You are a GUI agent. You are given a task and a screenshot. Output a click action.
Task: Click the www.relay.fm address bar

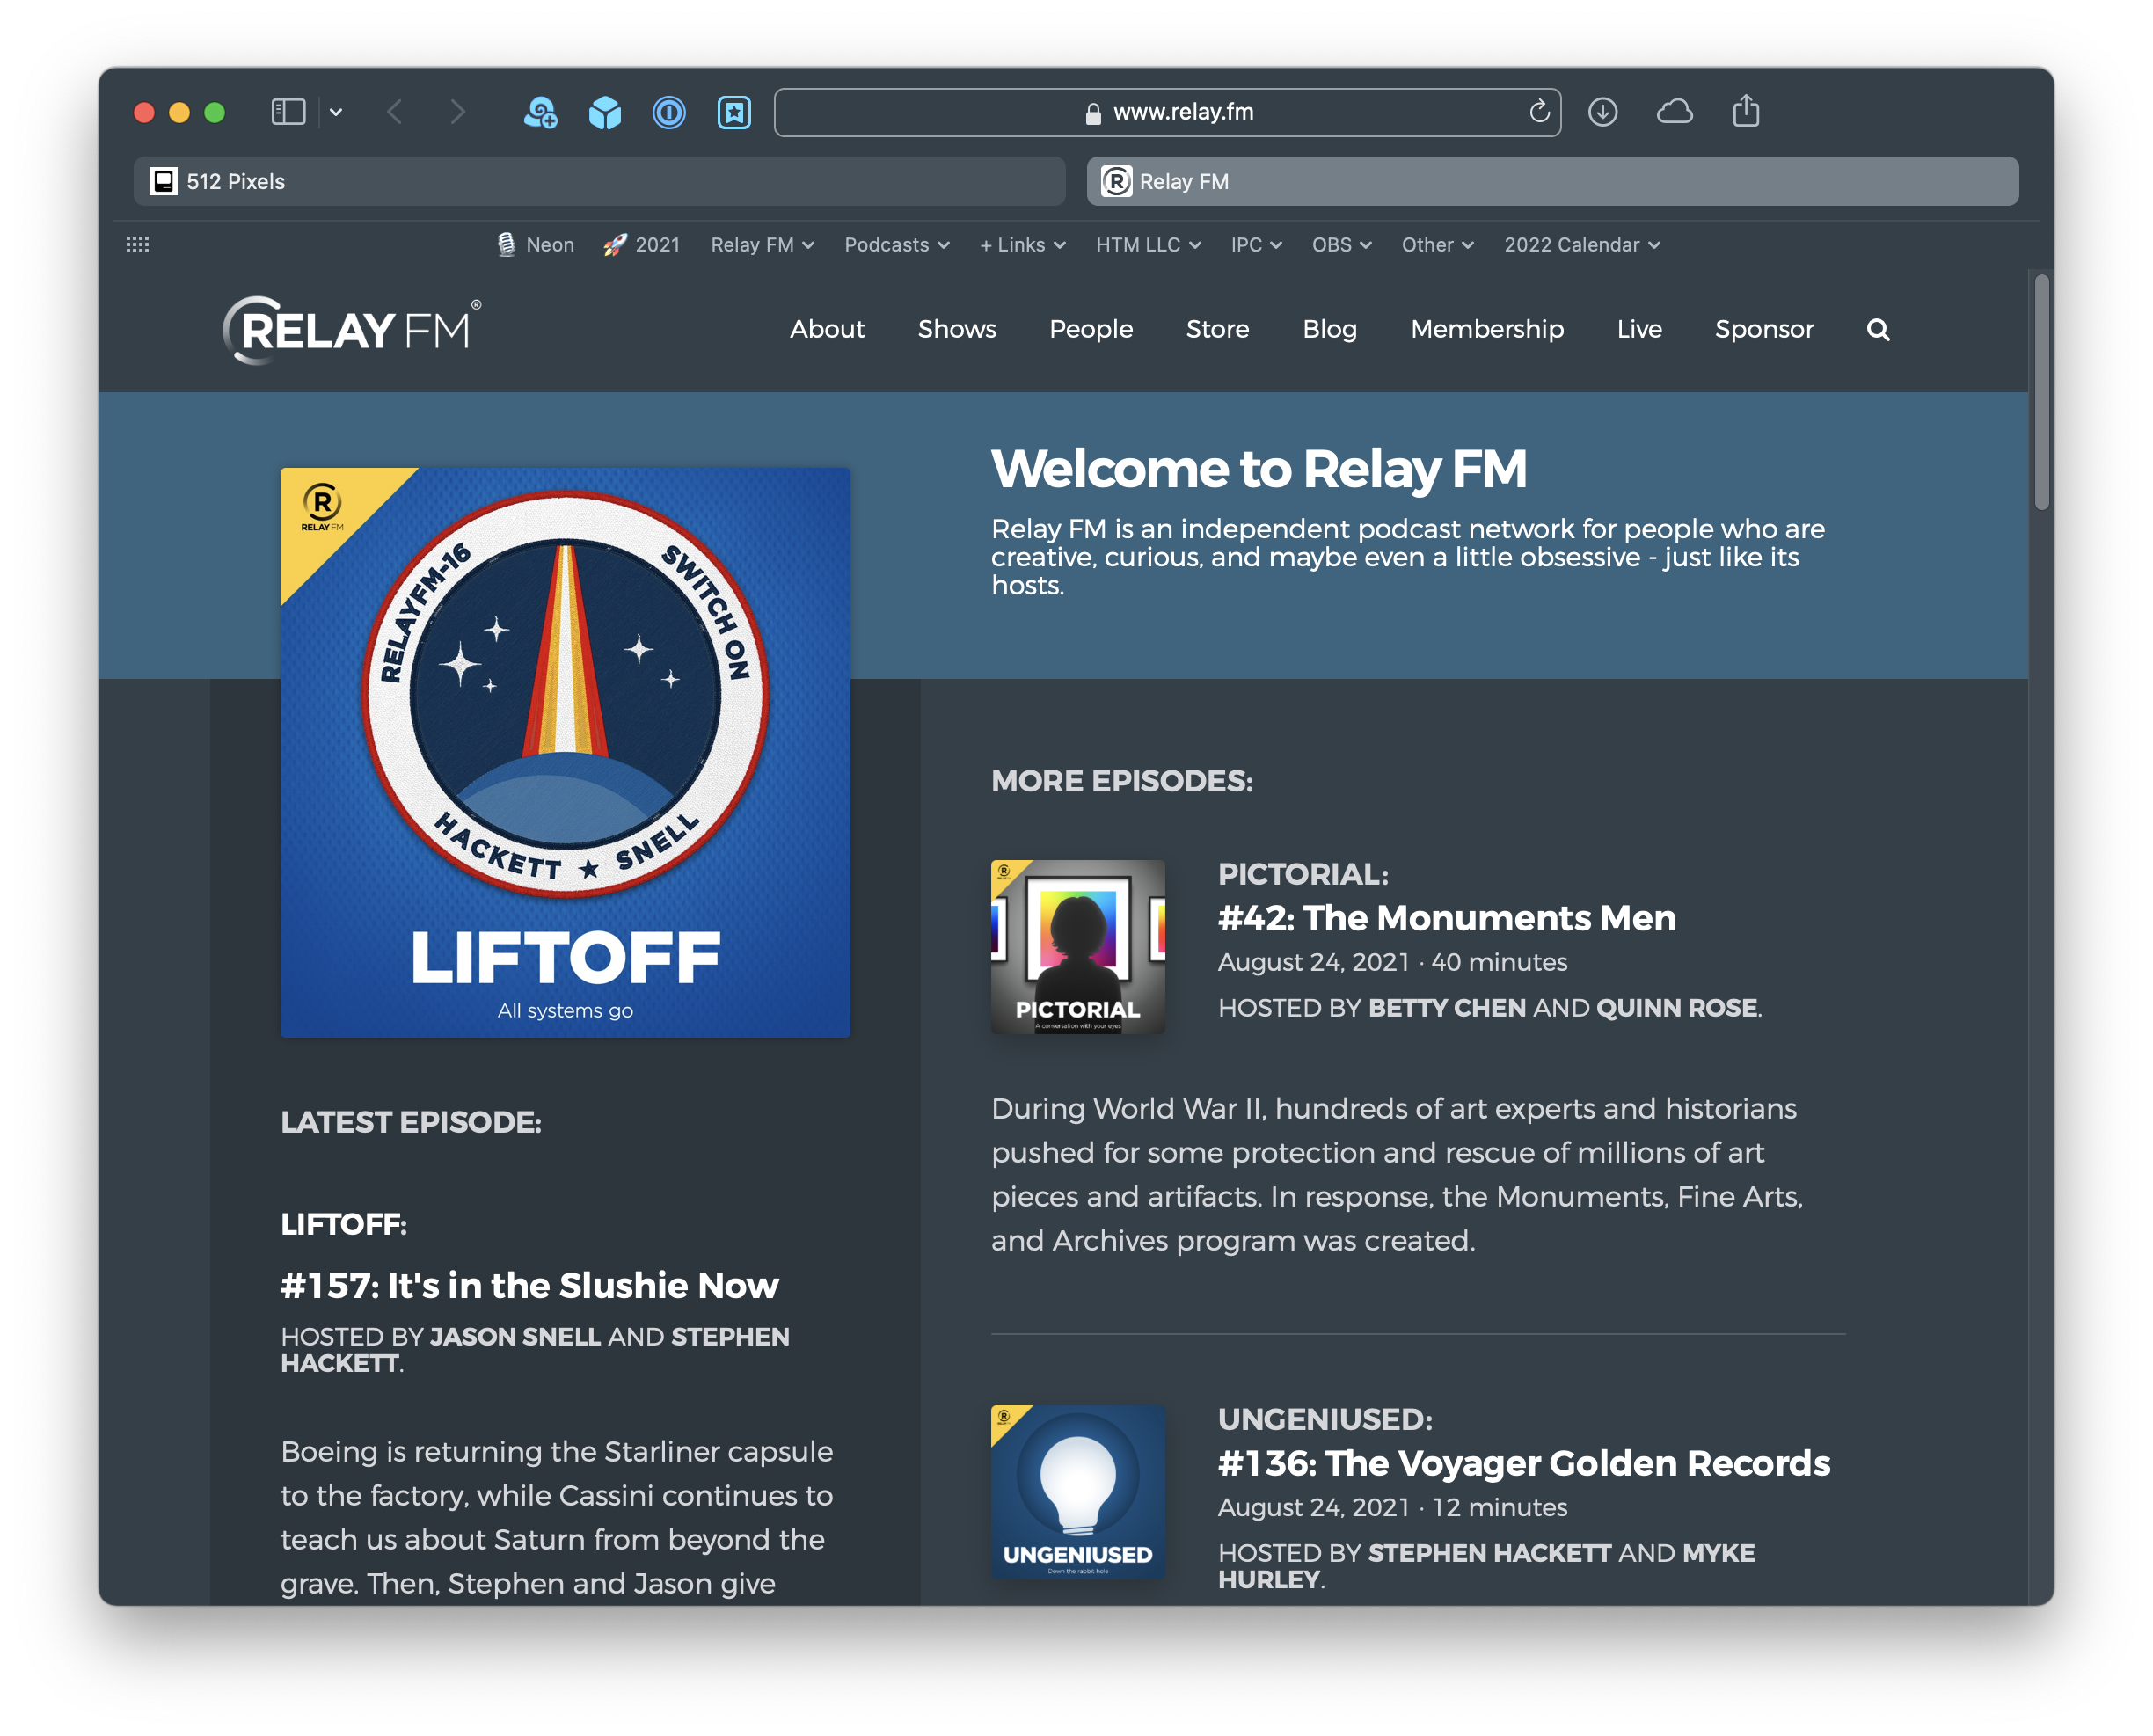click(1167, 112)
